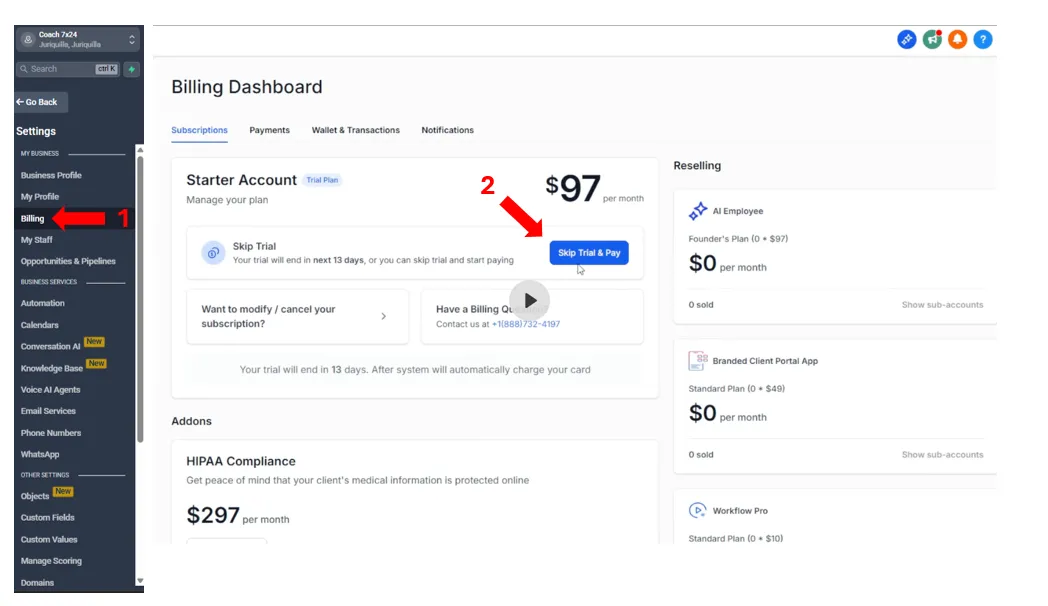
Task: Click the sidebar Search field
Action: click(x=68, y=69)
